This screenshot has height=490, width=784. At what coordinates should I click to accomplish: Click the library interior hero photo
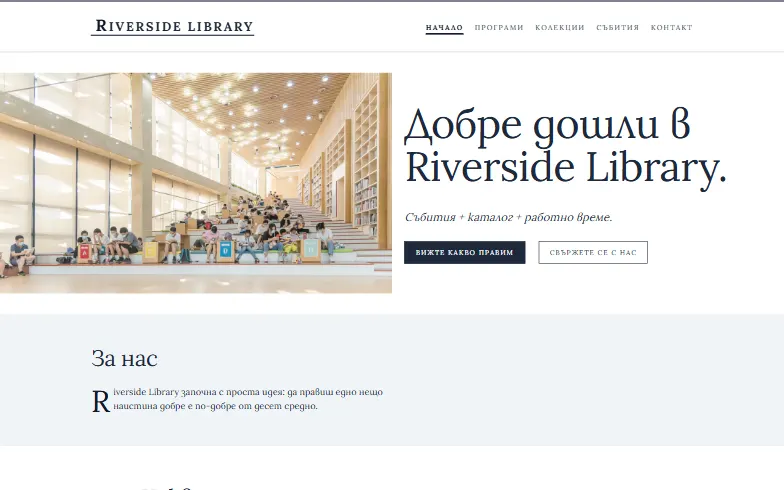[x=196, y=183]
